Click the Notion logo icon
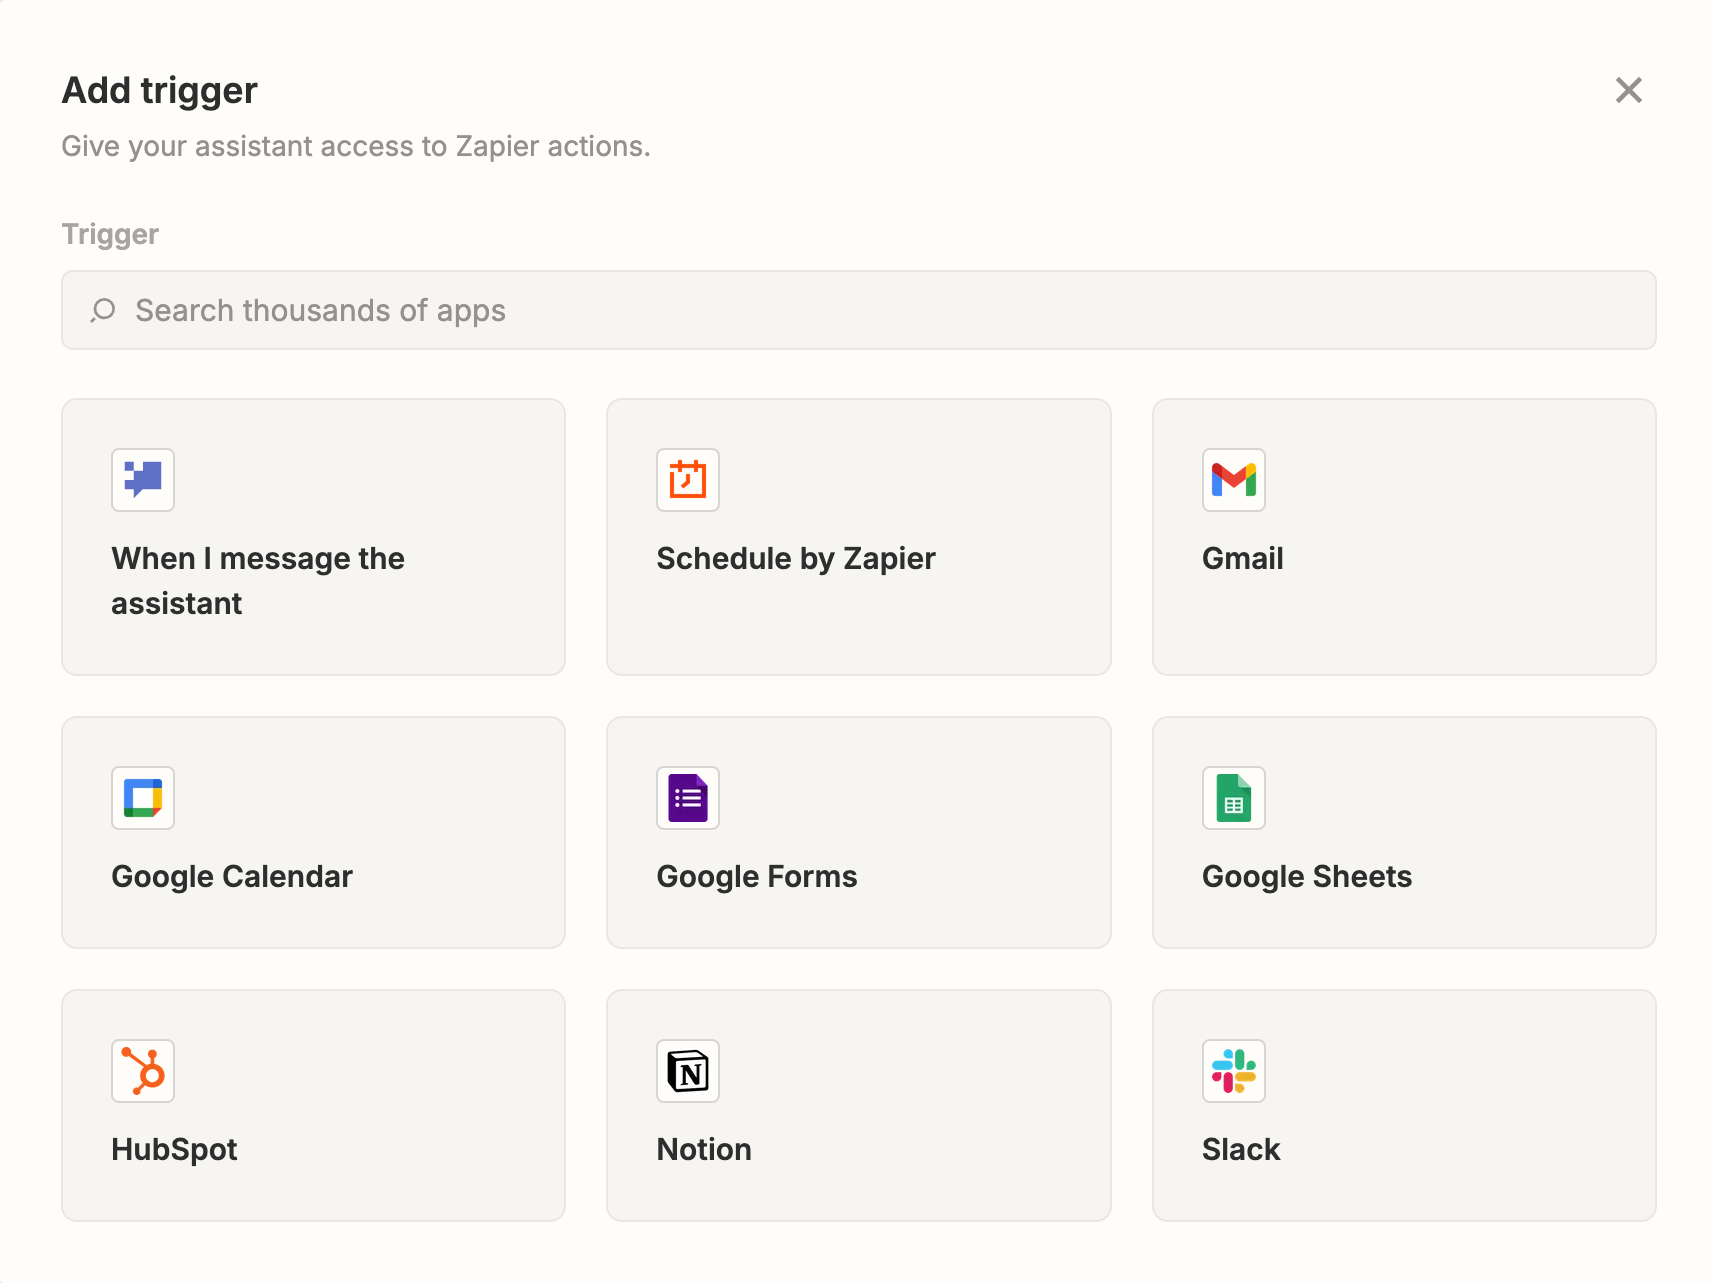1713x1283 pixels. (688, 1071)
